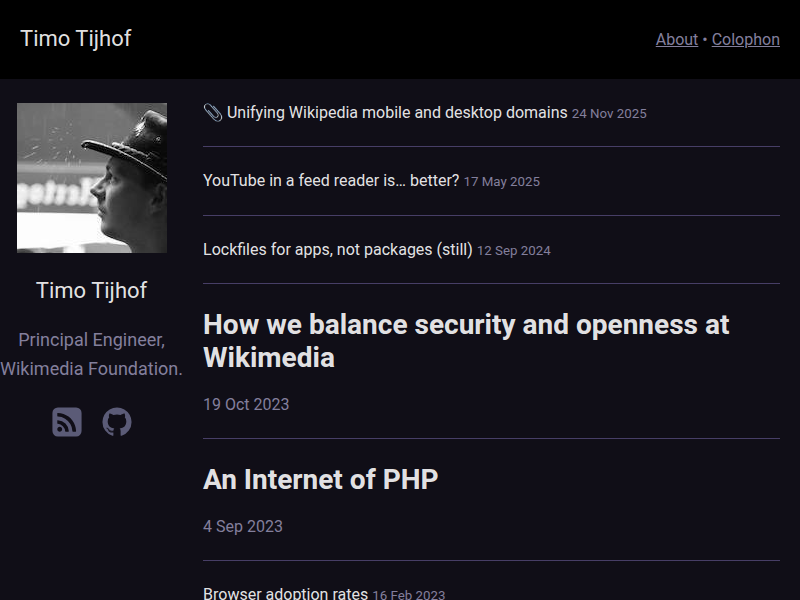Go to Timo Tijhof site title in header
The image size is (800, 600).
tap(76, 39)
